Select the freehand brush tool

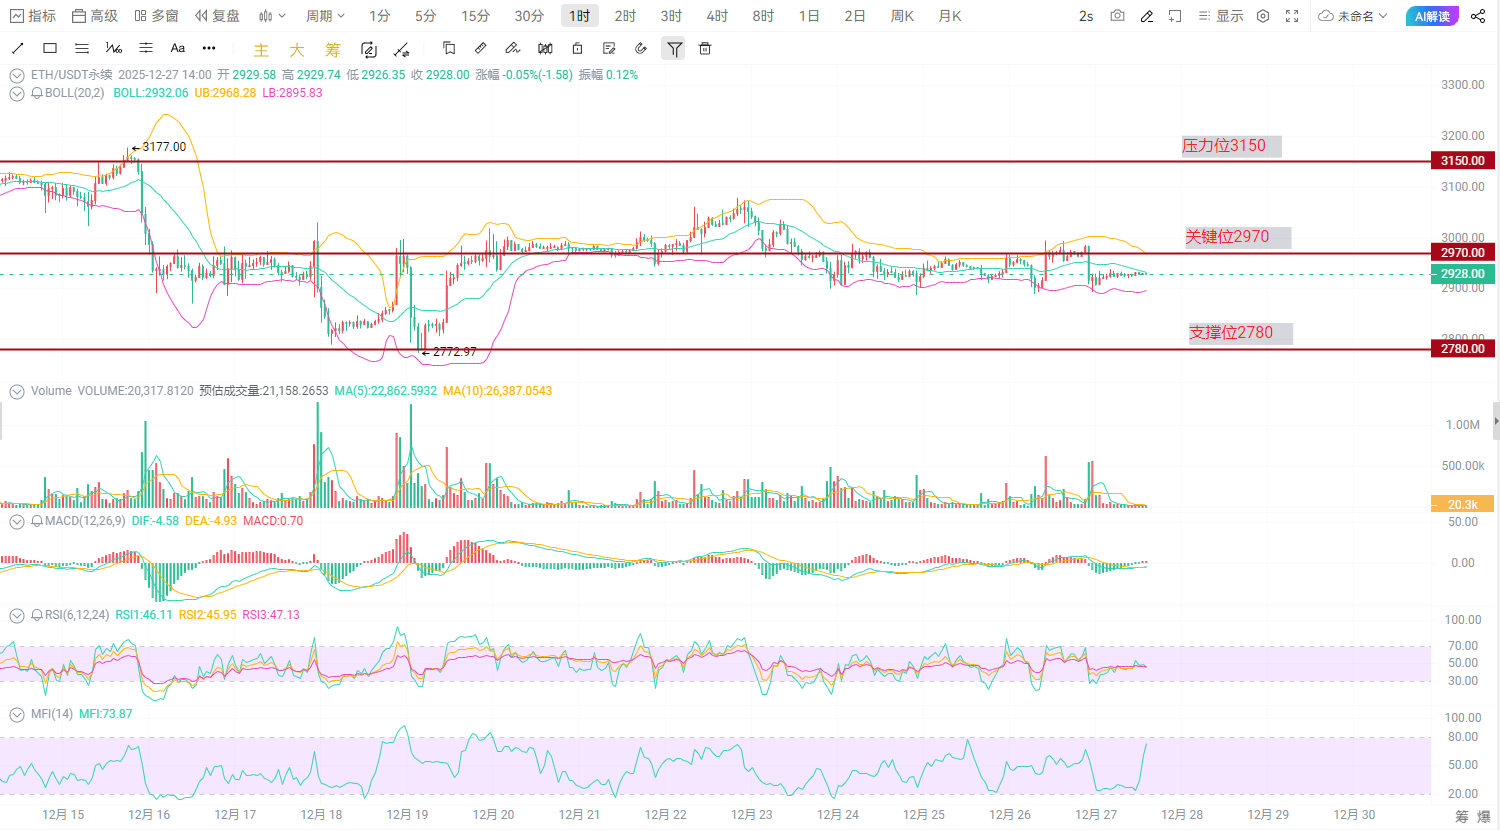pyautogui.click(x=513, y=48)
